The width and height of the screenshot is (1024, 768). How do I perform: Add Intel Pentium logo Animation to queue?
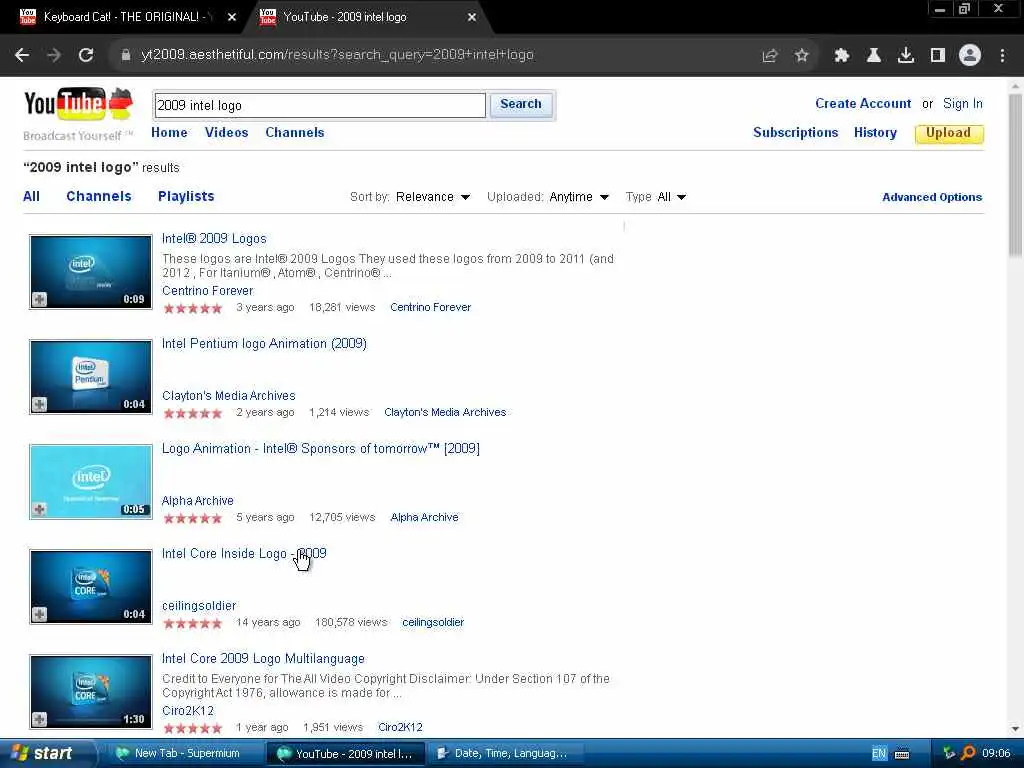click(39, 404)
